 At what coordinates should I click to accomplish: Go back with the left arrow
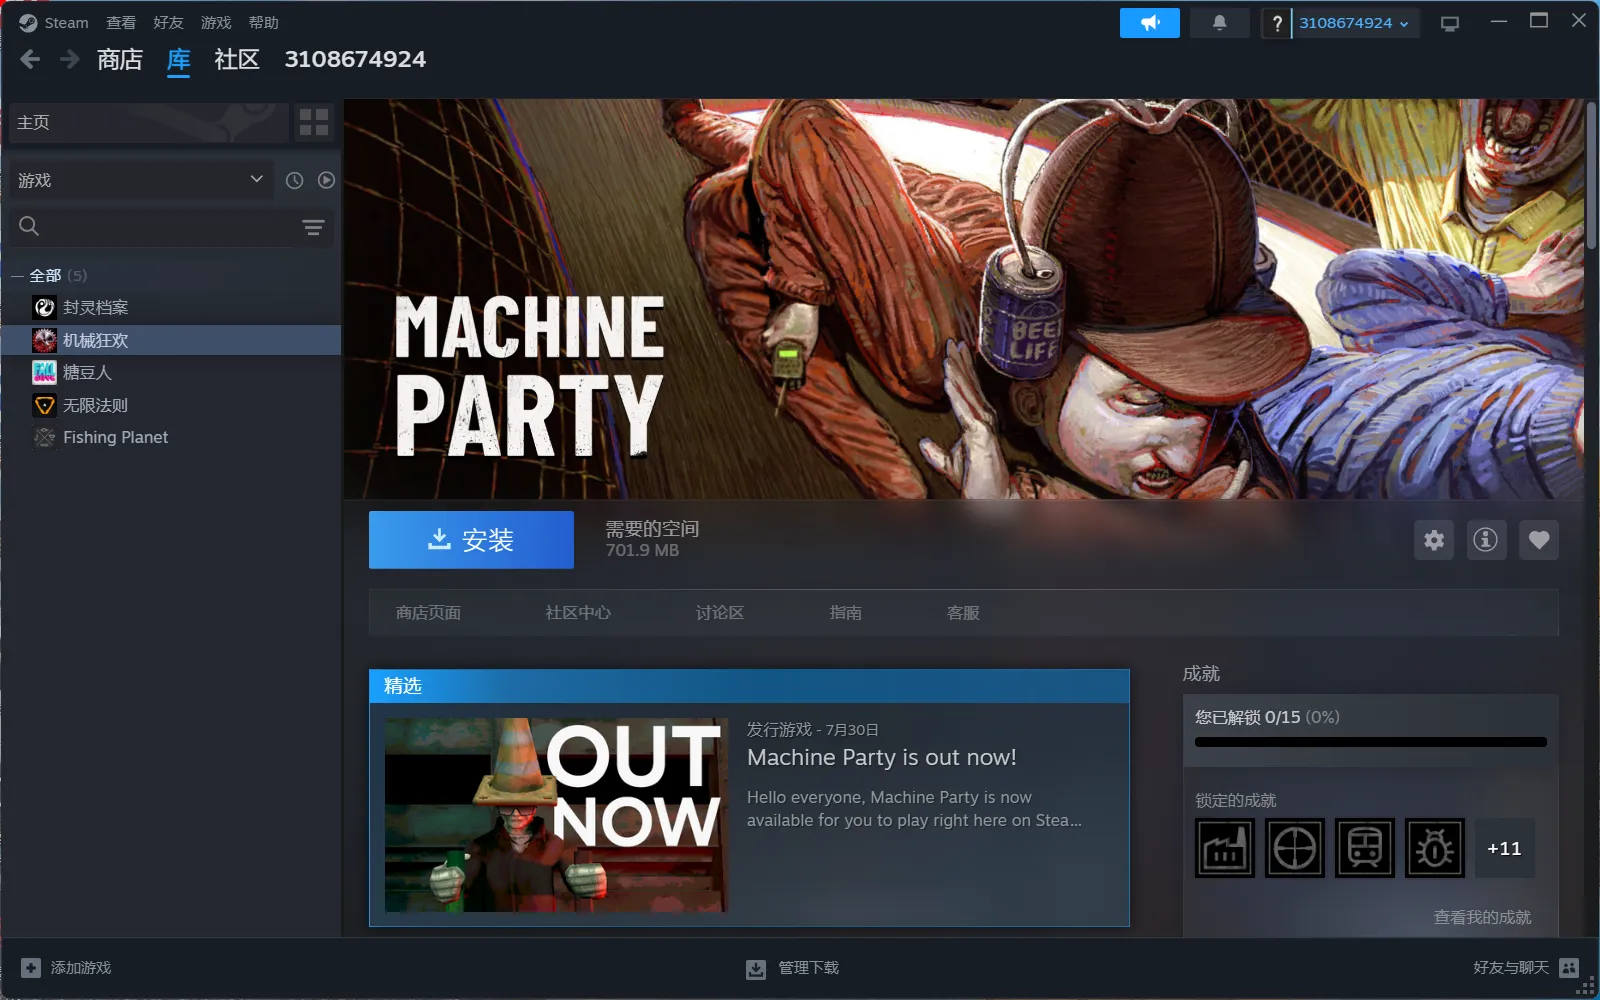point(30,60)
